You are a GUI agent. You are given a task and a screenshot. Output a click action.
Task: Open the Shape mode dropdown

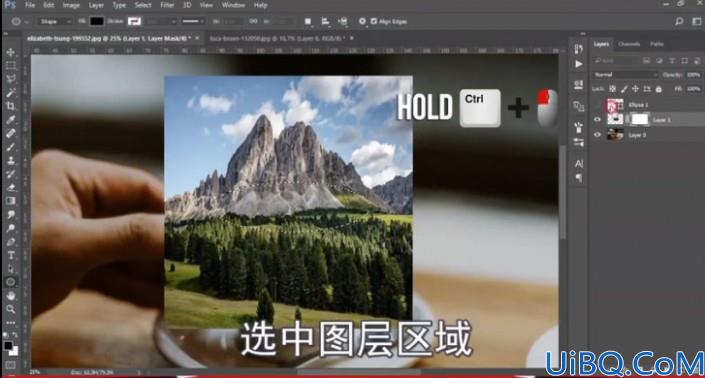tap(54, 21)
